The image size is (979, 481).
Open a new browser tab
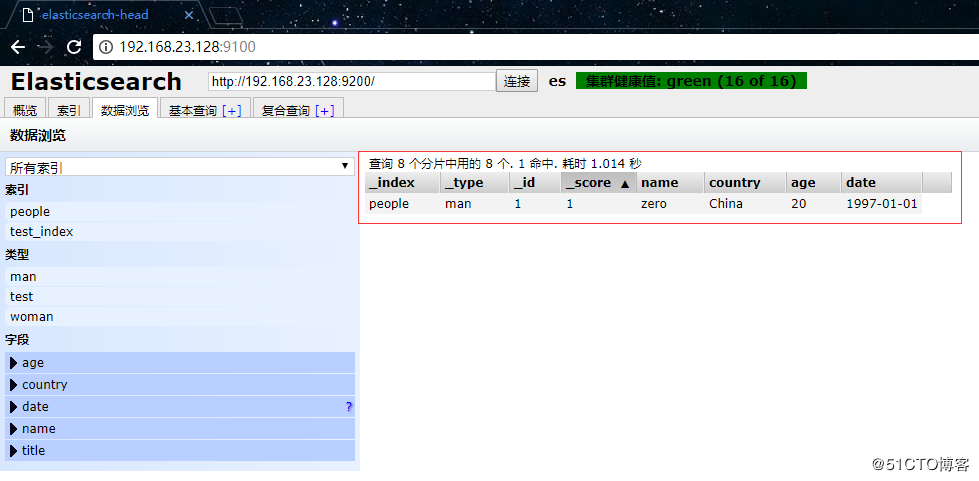[225, 16]
